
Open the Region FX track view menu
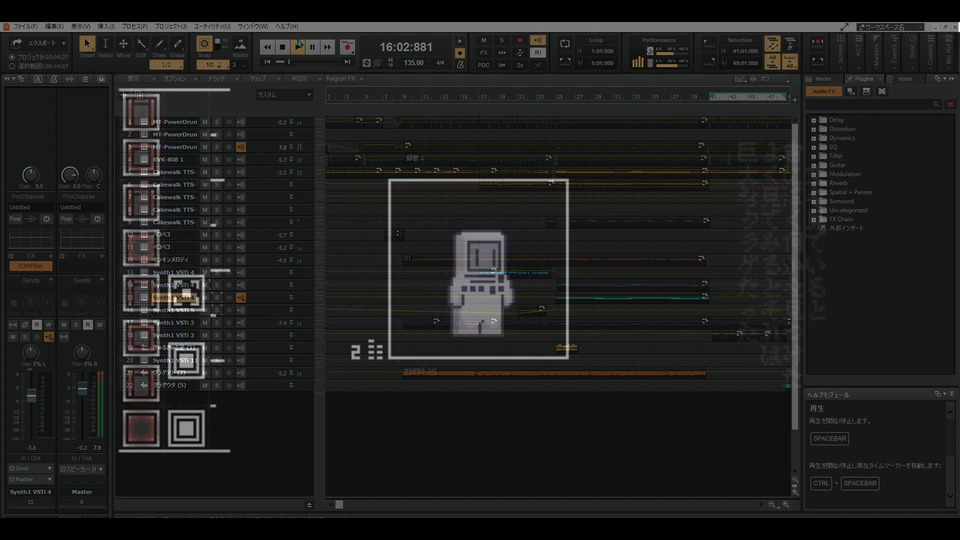point(344,79)
